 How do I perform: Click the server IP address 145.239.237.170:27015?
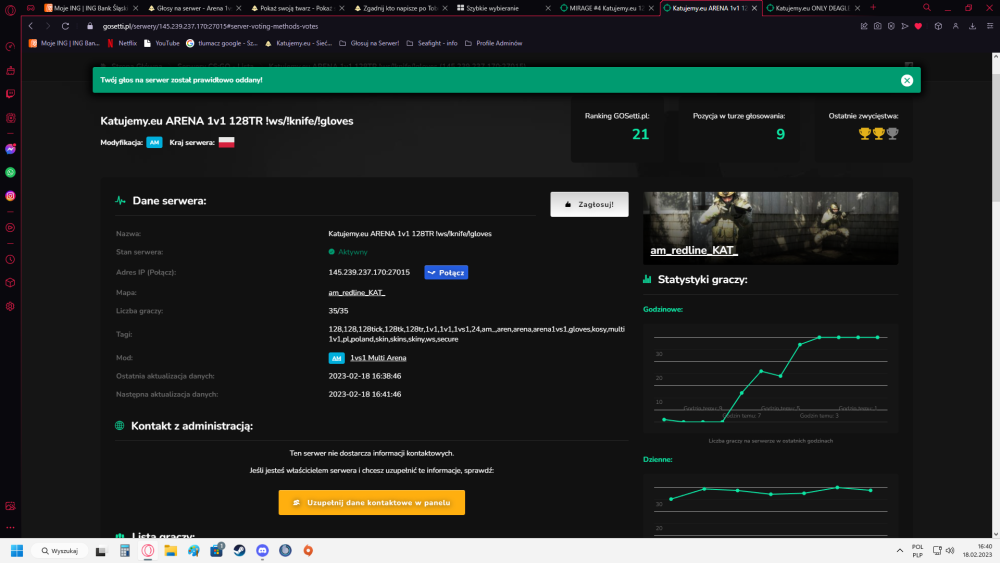[369, 272]
